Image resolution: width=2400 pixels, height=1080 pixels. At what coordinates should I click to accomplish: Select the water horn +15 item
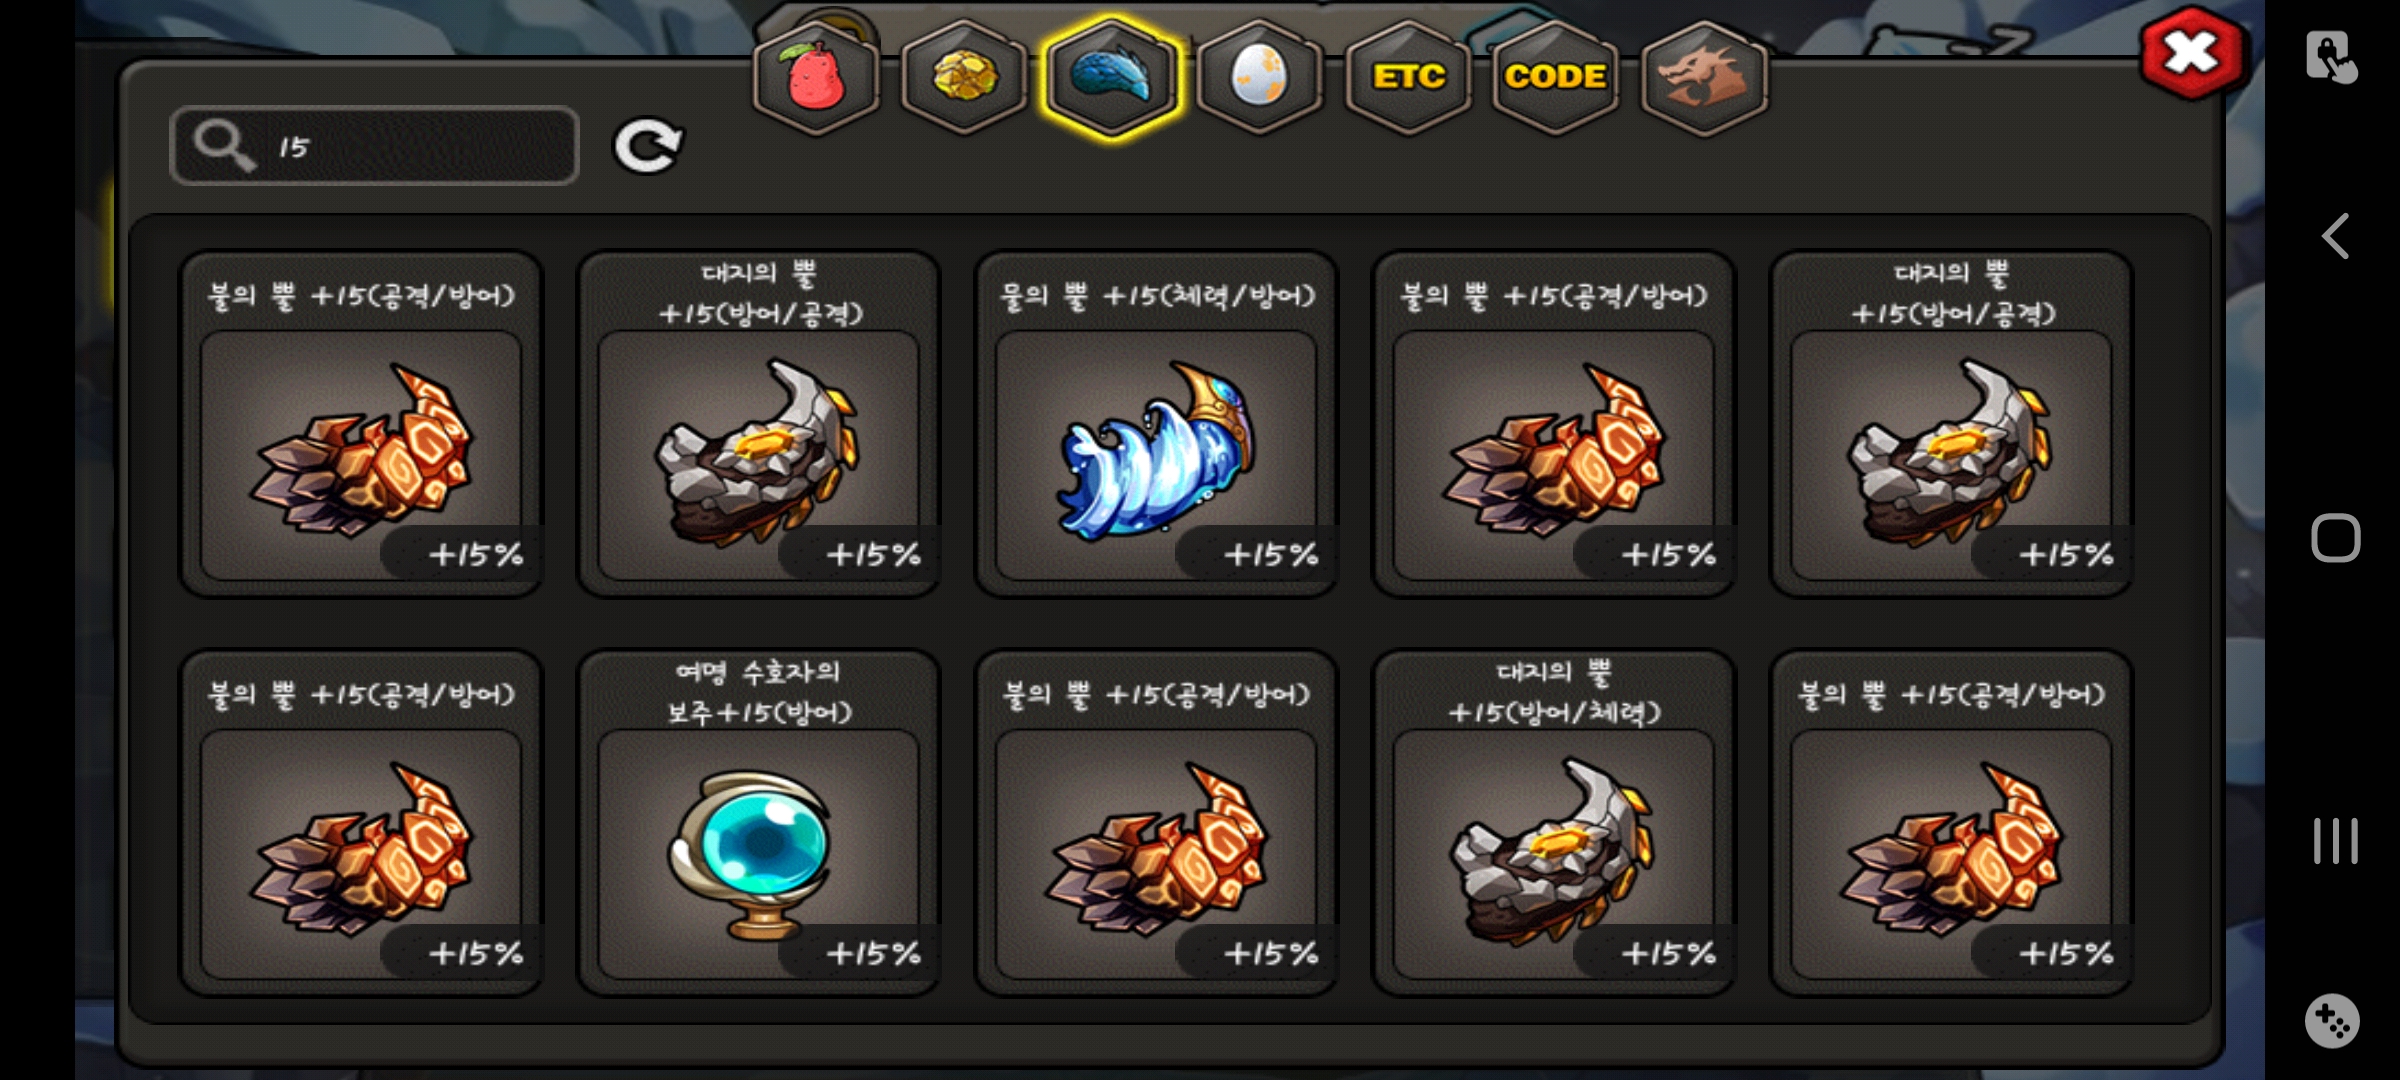pos(1156,424)
